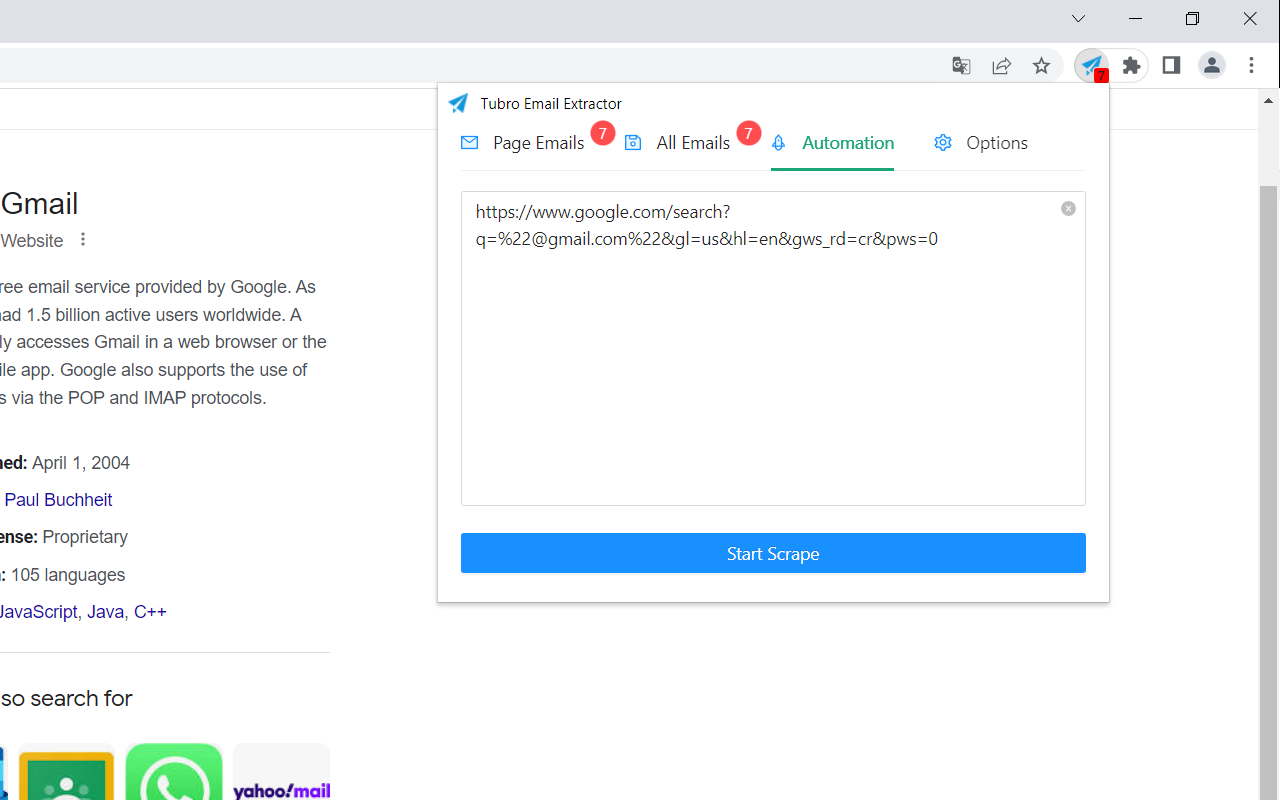Share this page via the share icon
Image resolution: width=1280 pixels, height=800 pixels.
click(x=1001, y=66)
